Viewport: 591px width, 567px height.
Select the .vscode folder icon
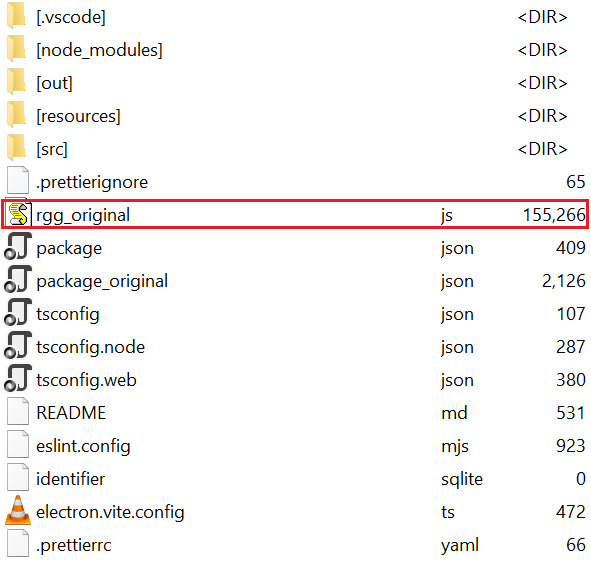pyautogui.click(x=16, y=16)
